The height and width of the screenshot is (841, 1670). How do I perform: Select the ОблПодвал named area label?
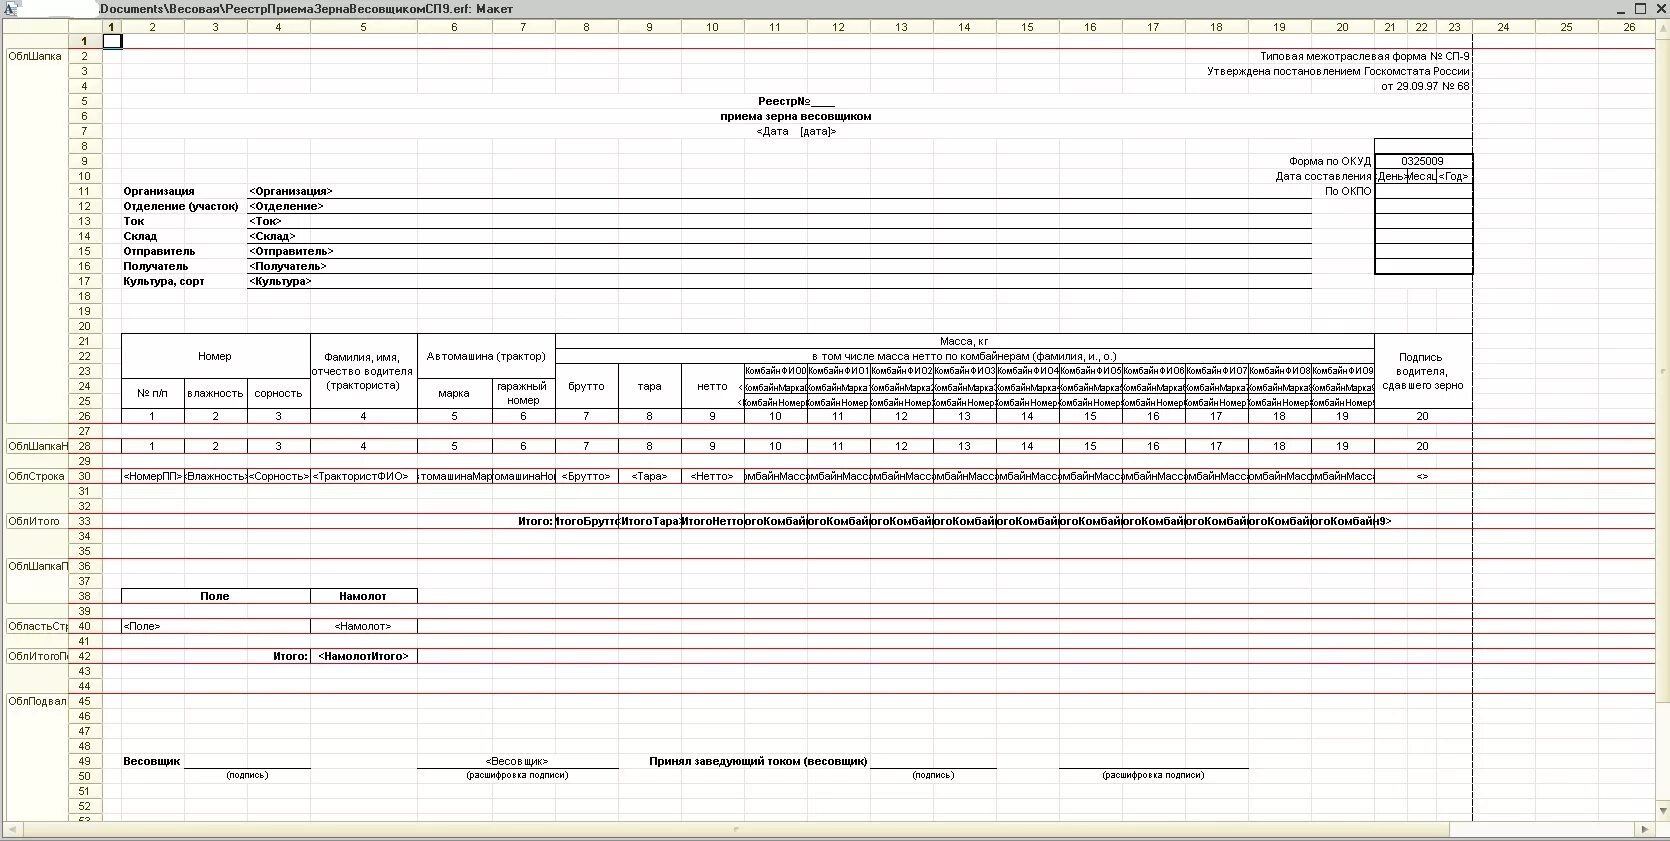point(37,701)
